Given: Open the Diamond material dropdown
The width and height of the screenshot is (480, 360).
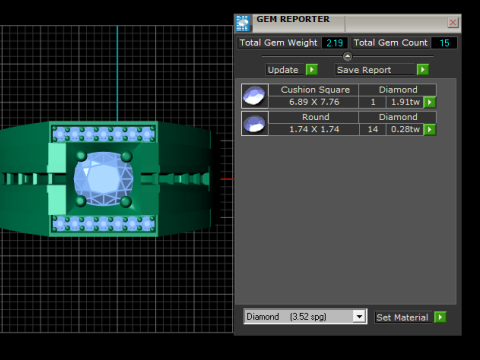Looking at the screenshot, I should 359,316.
